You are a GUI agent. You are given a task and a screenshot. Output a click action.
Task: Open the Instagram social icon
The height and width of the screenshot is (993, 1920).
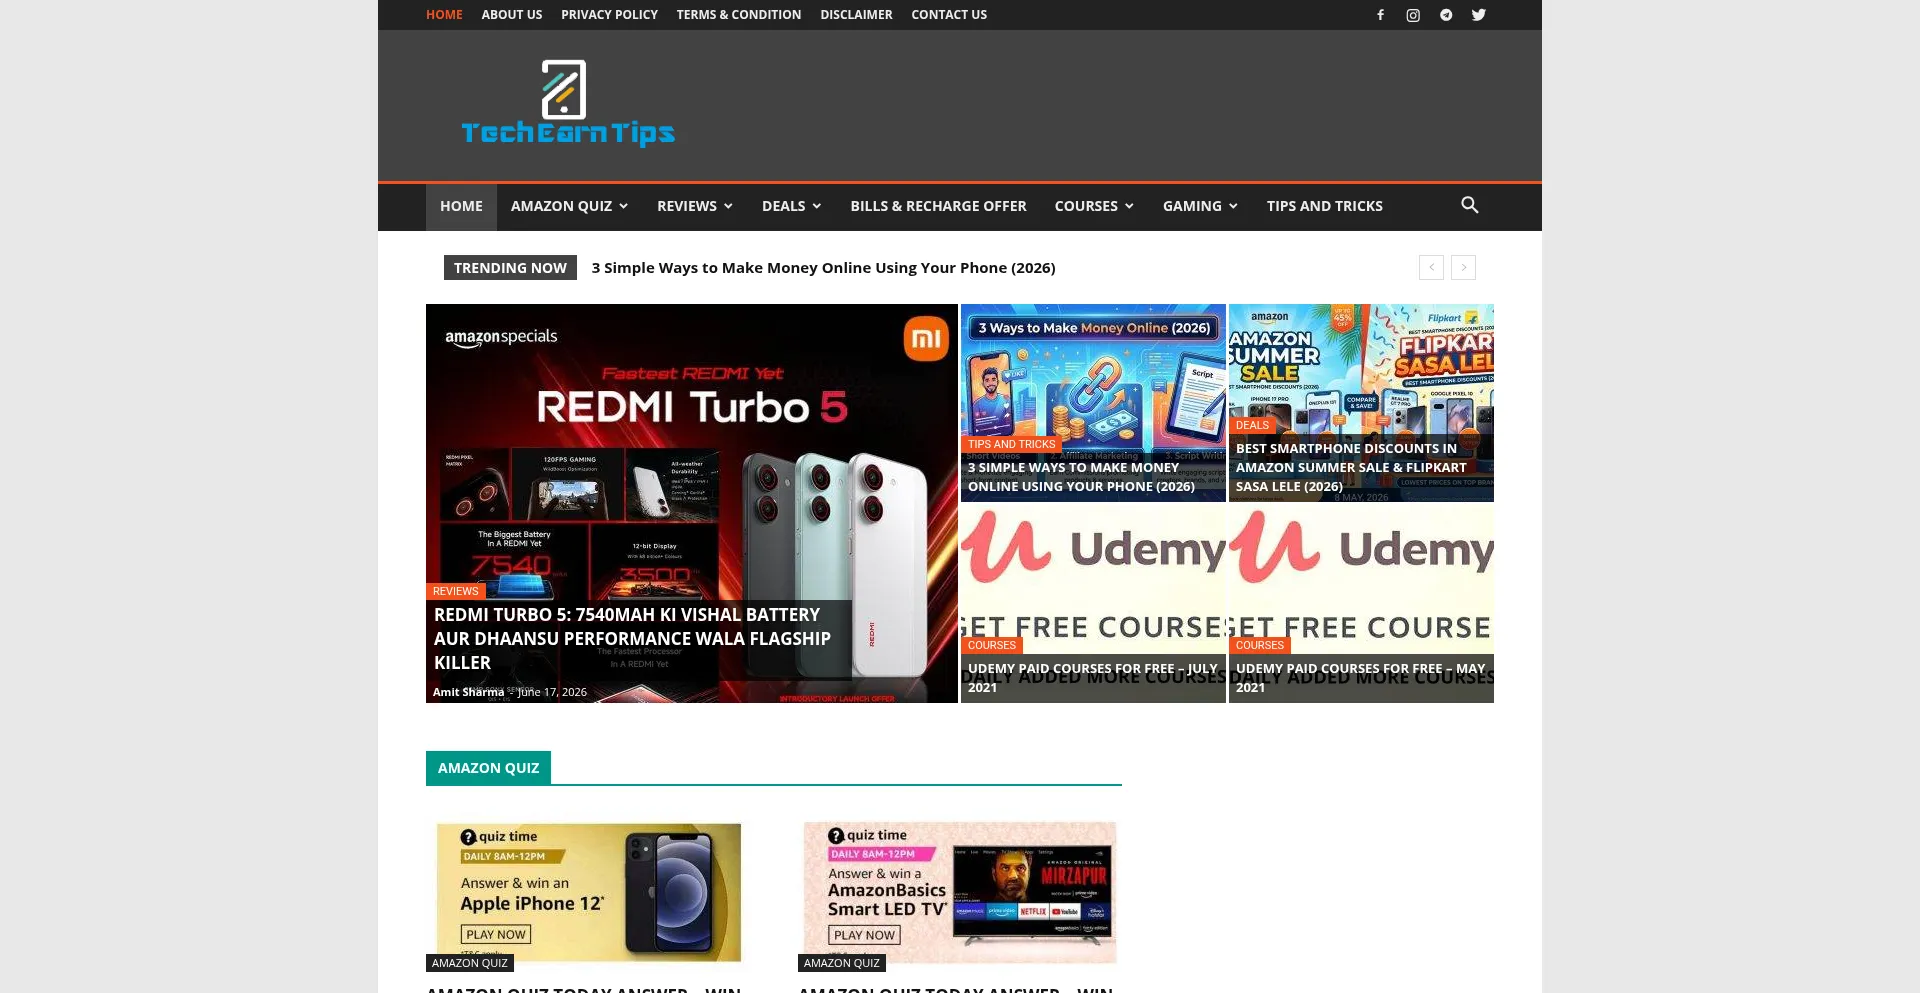pyautogui.click(x=1413, y=15)
